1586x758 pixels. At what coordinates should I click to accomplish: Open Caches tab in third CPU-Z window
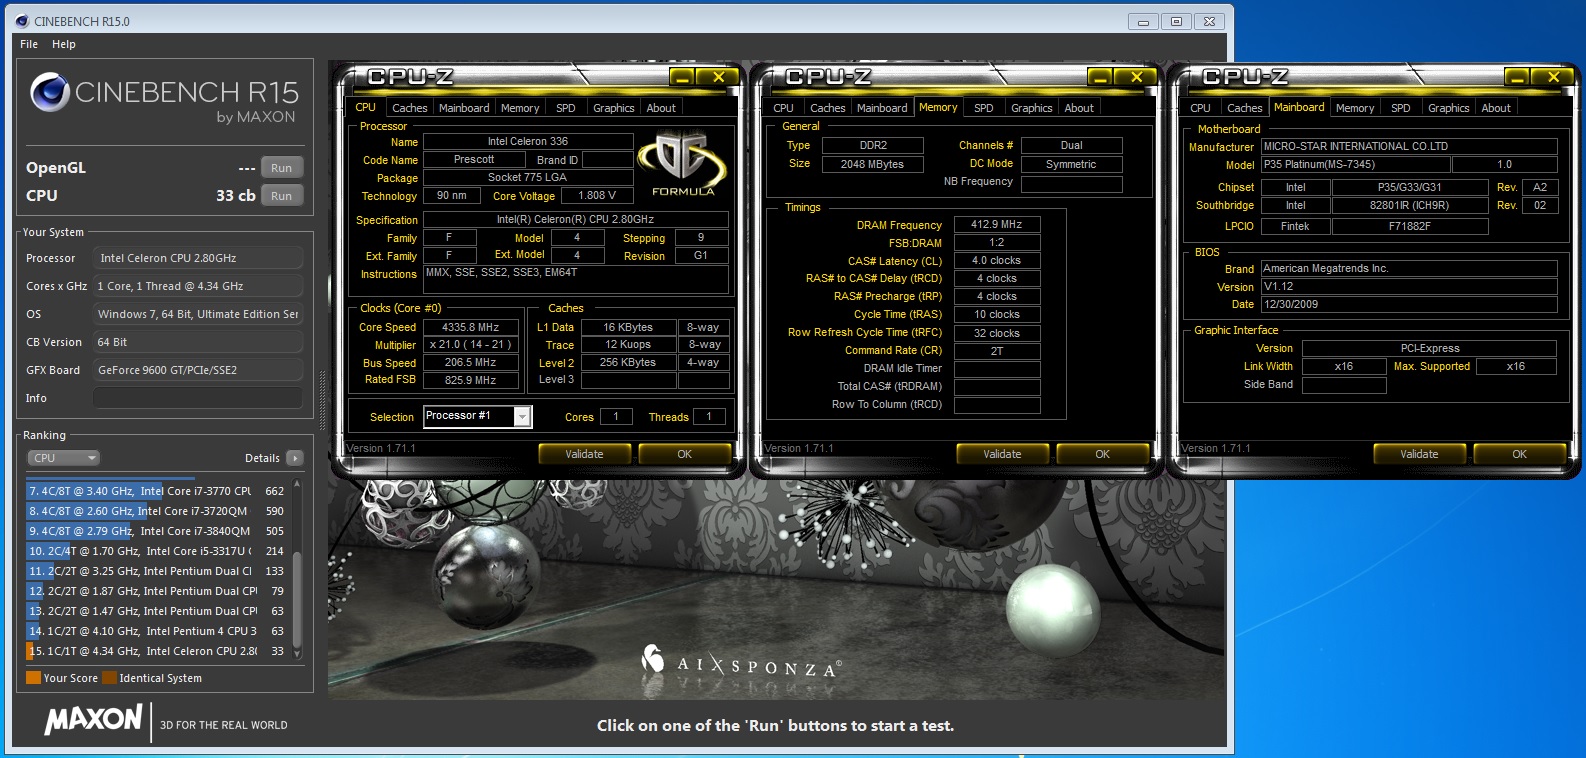click(x=1245, y=108)
